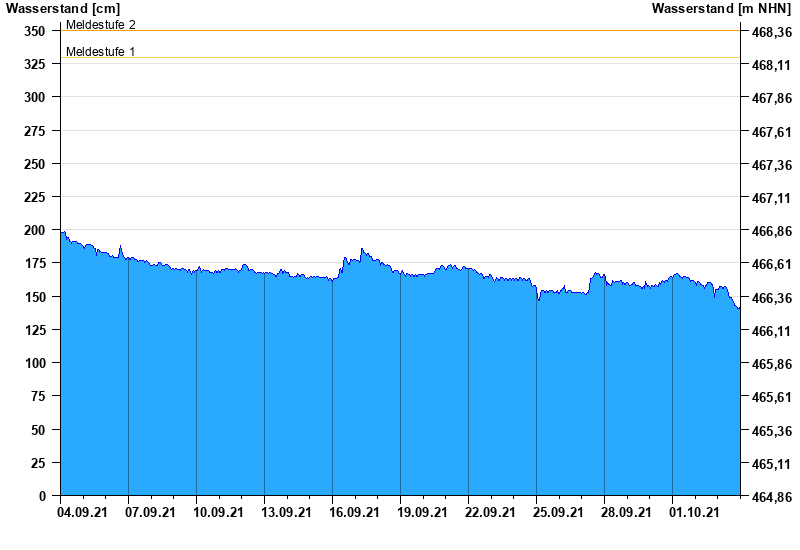Click the 125 cm axis value
This screenshot has height=550, width=800.
[x=35, y=330]
